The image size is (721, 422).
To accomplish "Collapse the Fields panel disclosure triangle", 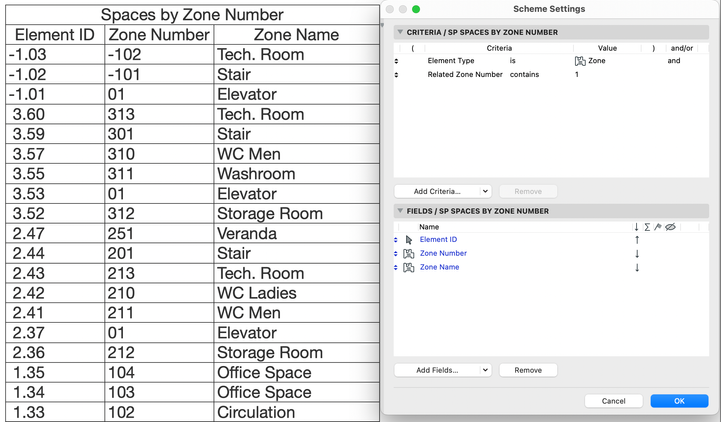I will pyautogui.click(x=400, y=211).
